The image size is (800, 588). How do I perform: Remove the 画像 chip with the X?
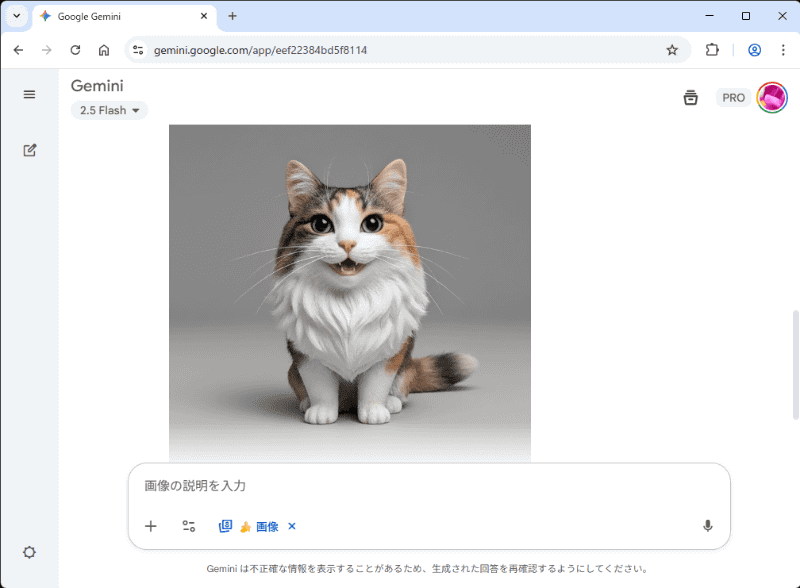291,526
